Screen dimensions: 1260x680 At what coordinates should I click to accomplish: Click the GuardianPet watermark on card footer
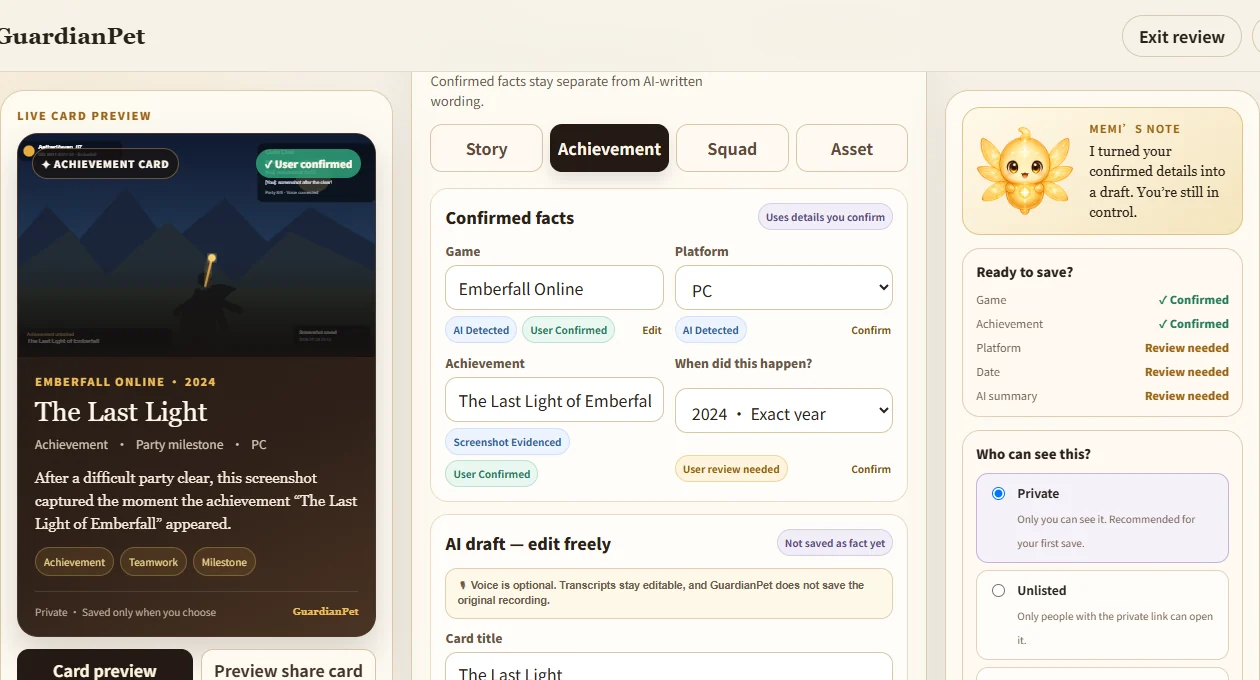click(x=325, y=612)
